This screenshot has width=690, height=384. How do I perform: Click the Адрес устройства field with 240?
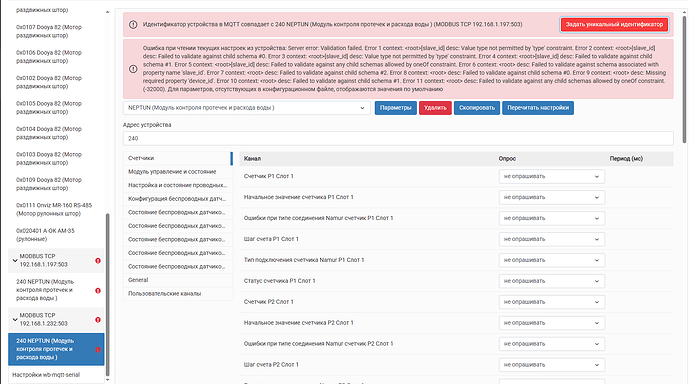click(x=398, y=139)
